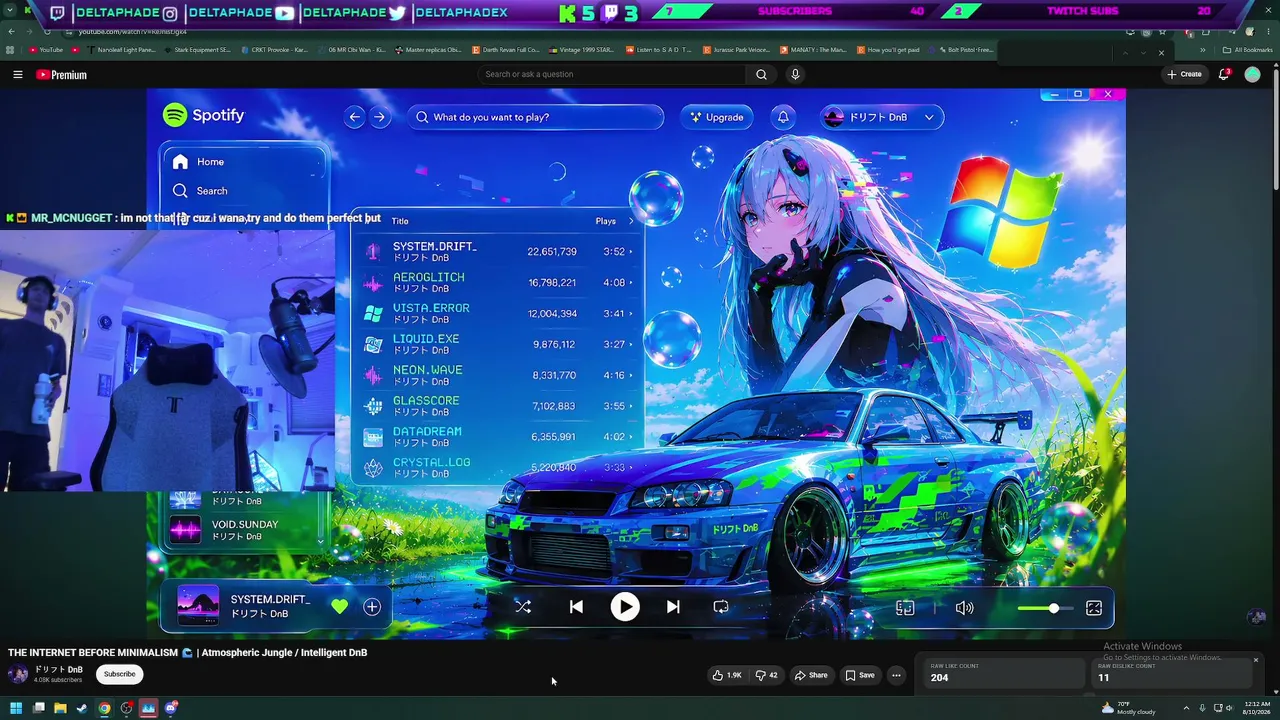Focus the YouTube search box
The image size is (1280, 720).
tap(612, 74)
